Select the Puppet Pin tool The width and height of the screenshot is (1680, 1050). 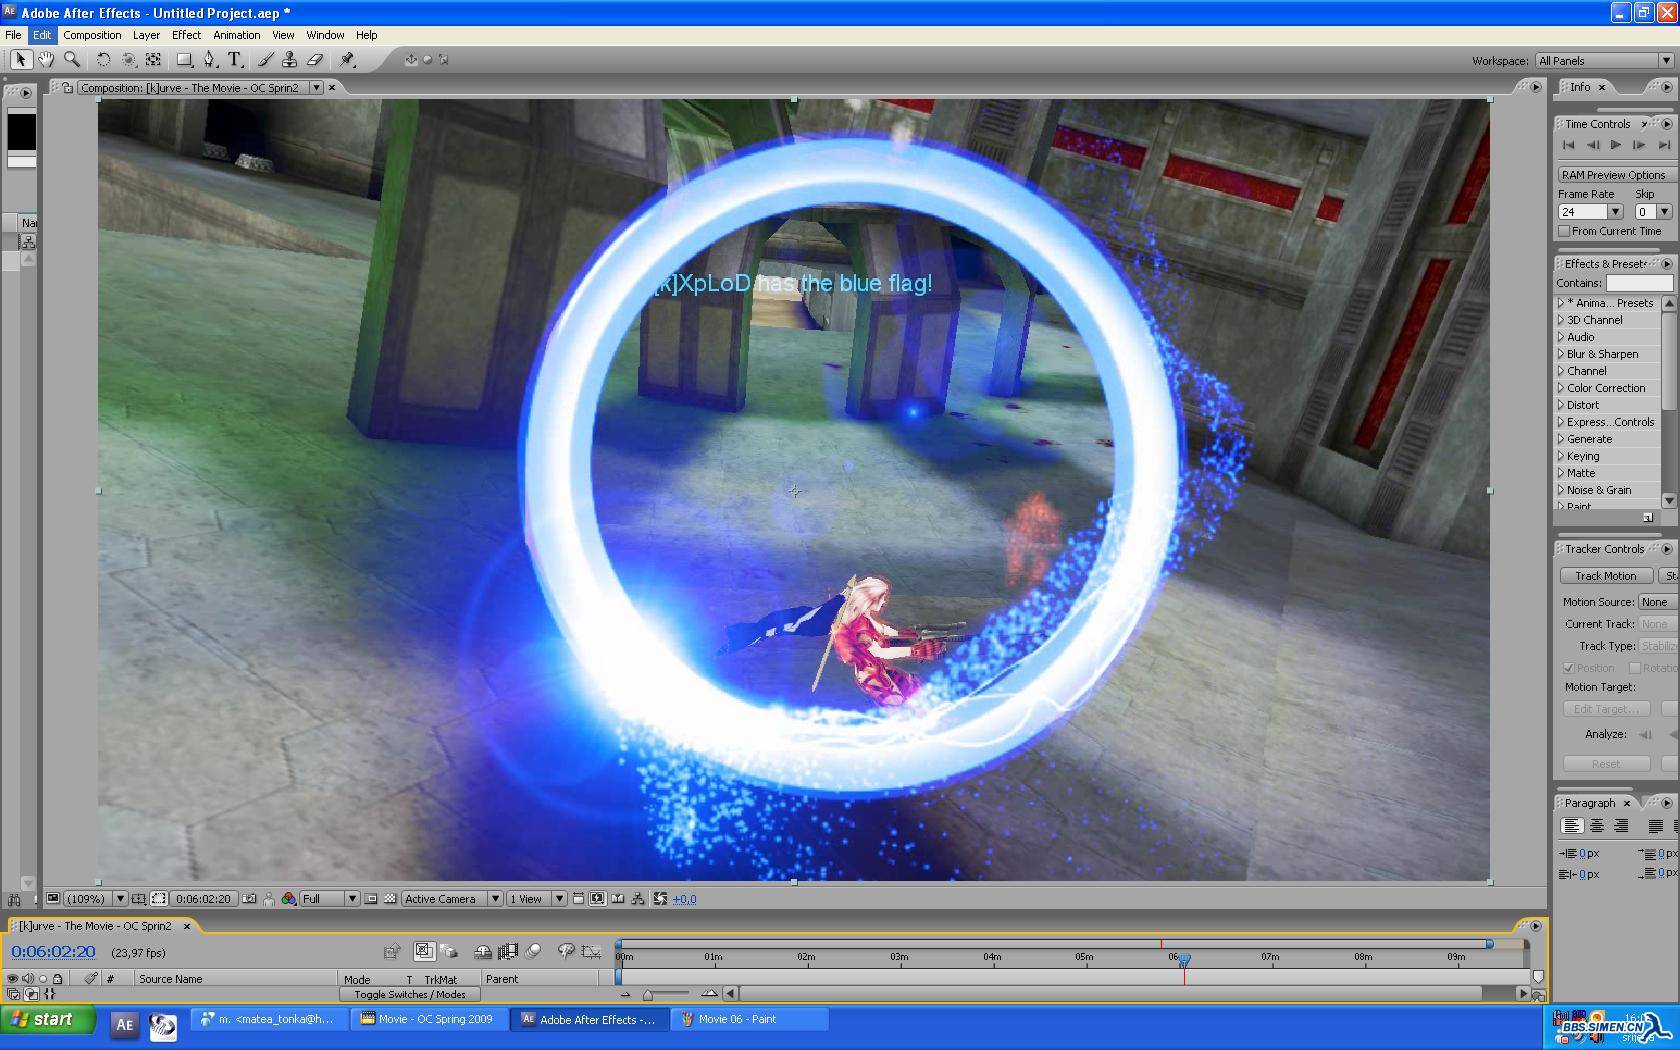(348, 60)
